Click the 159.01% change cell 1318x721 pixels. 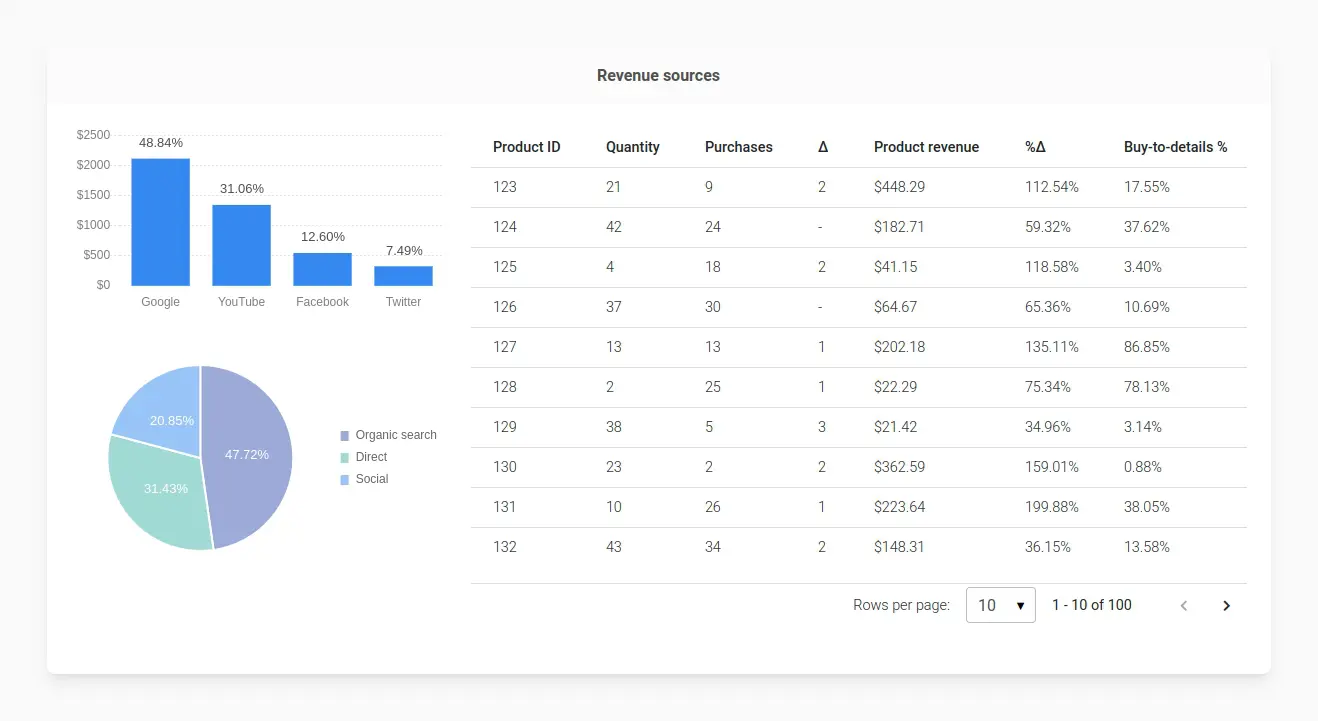[x=1051, y=467]
